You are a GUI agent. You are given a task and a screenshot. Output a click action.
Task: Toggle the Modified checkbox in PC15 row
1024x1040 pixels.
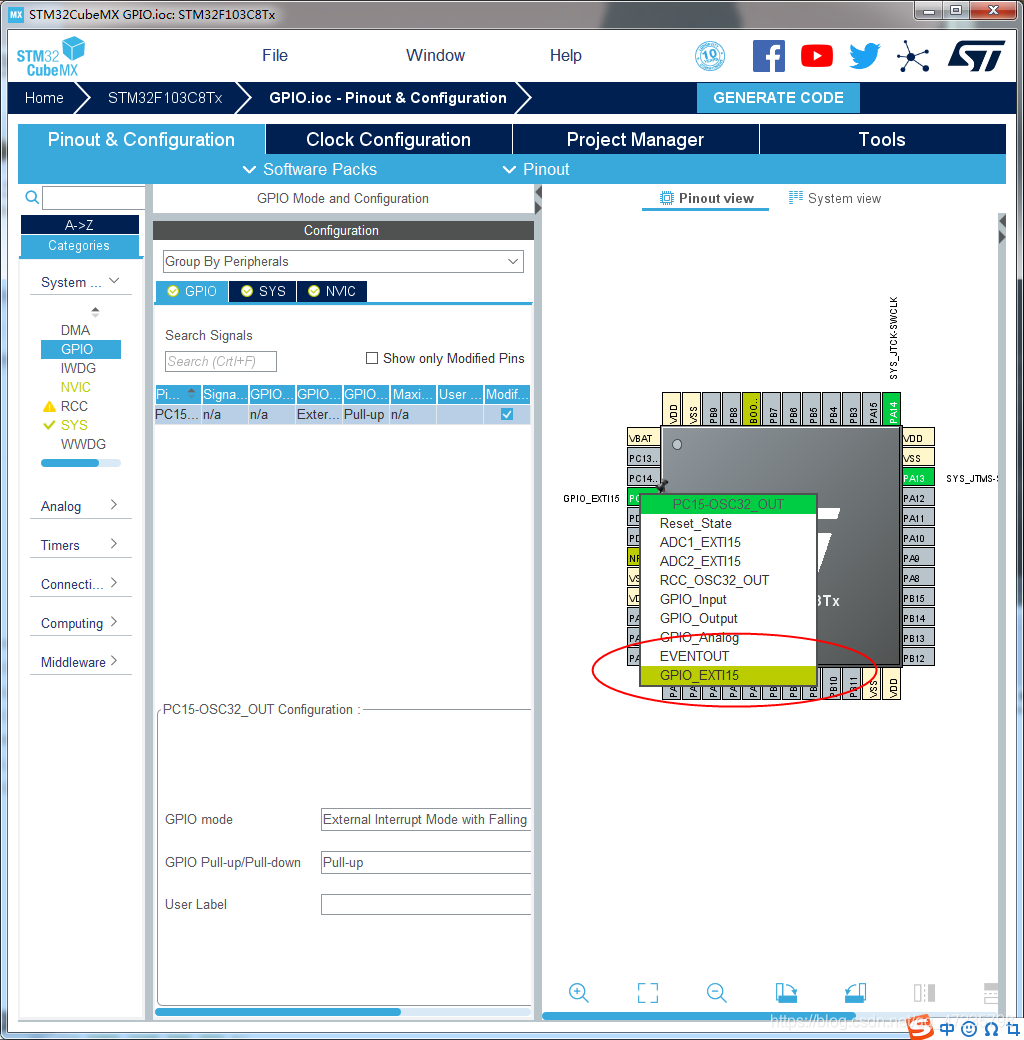coord(507,414)
